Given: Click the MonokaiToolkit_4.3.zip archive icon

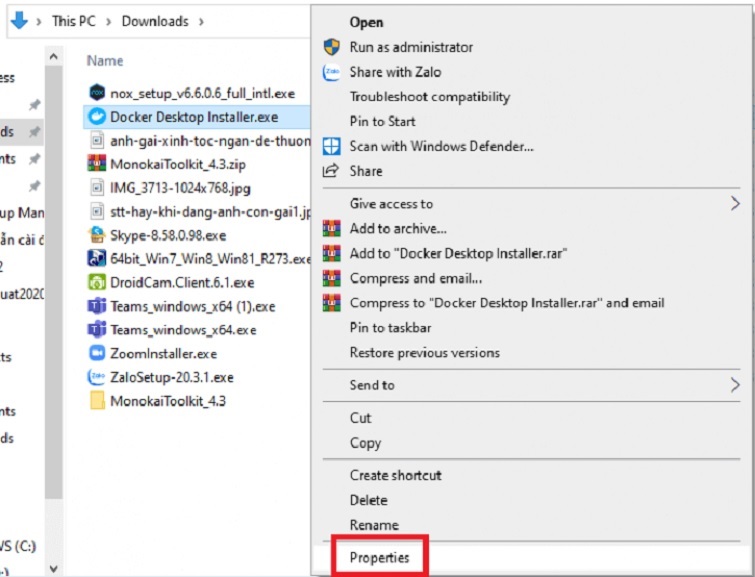Looking at the screenshot, I should [x=97, y=163].
